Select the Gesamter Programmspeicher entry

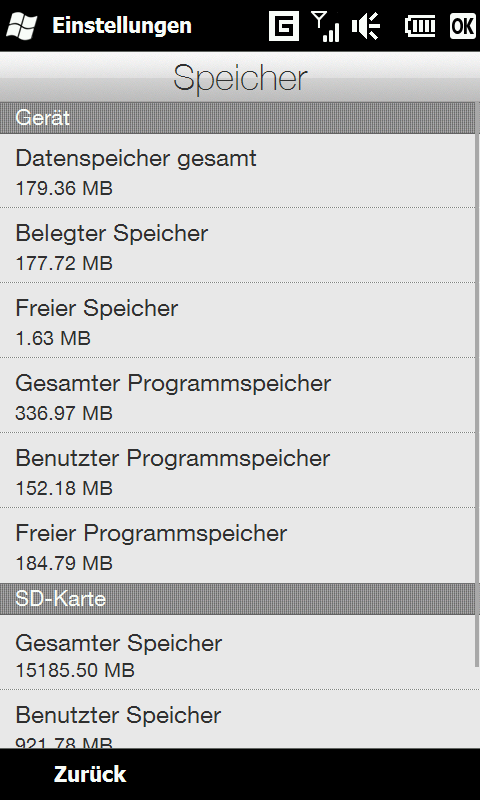238,395
